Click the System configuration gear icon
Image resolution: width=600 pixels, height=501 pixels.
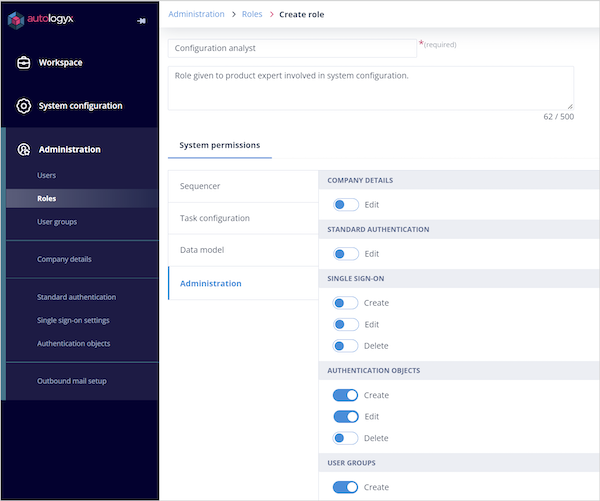[24, 106]
